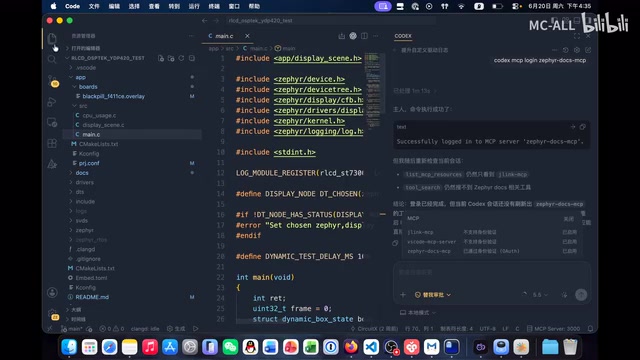Open the Explorer view in activity bar
640x360 pixels.
(52, 39)
